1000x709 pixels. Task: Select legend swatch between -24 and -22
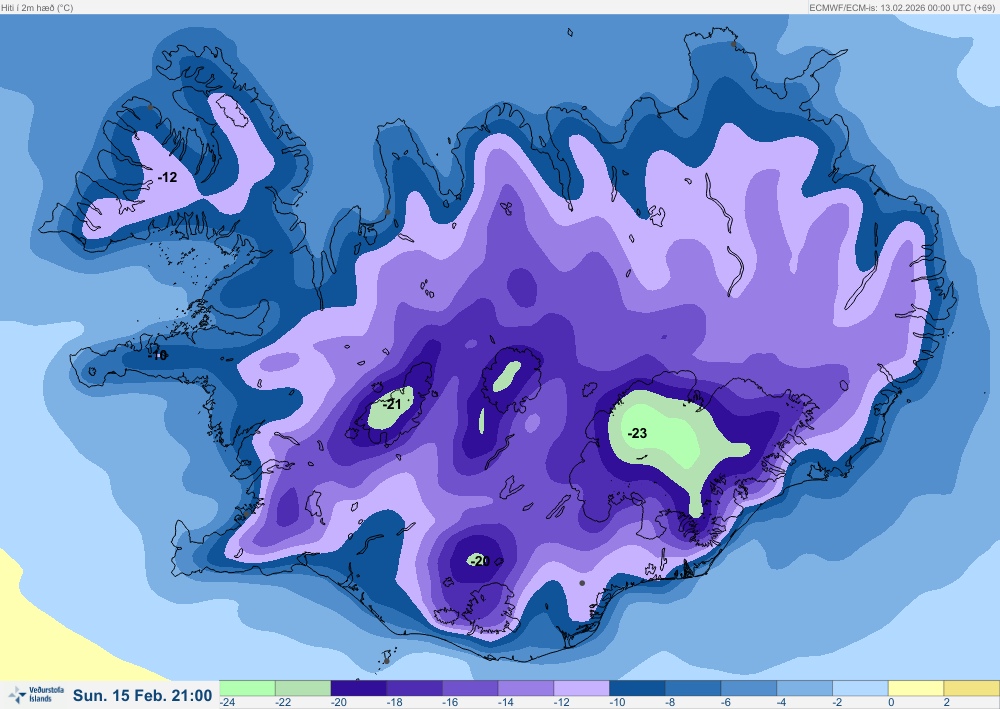pyautogui.click(x=247, y=688)
